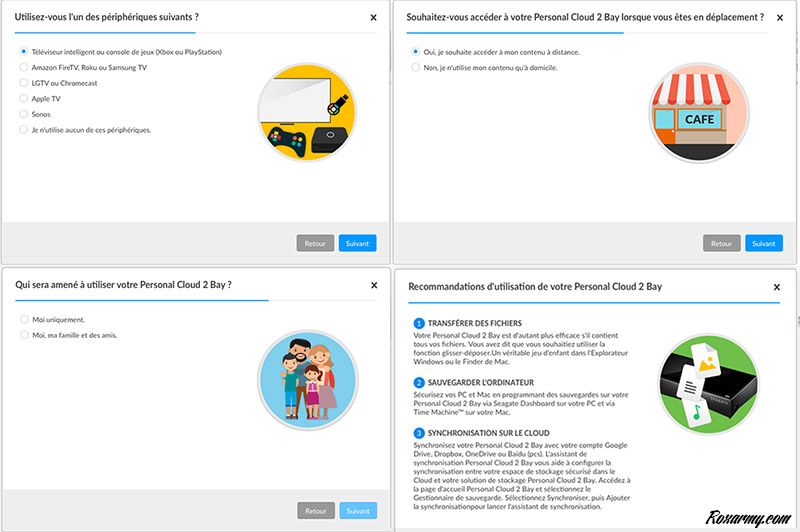Click the step 1 Transférer des fichiers icon

(x=420, y=323)
